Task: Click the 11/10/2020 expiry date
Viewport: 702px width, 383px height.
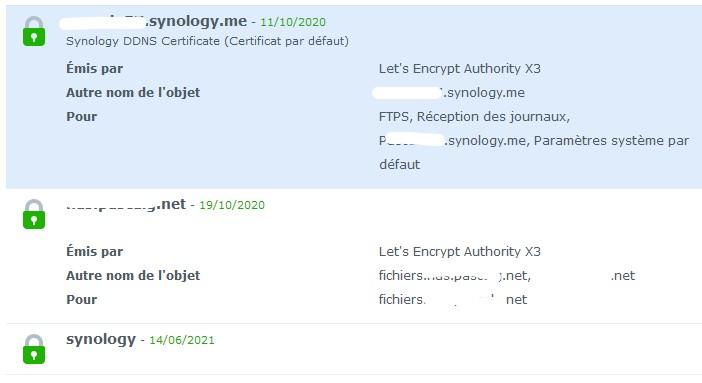Action: pyautogui.click(x=293, y=22)
